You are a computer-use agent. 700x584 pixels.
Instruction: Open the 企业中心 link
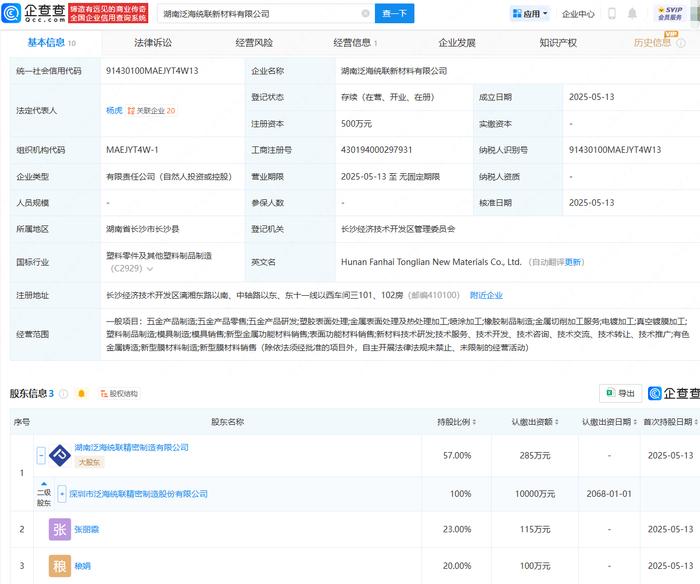[x=578, y=14]
